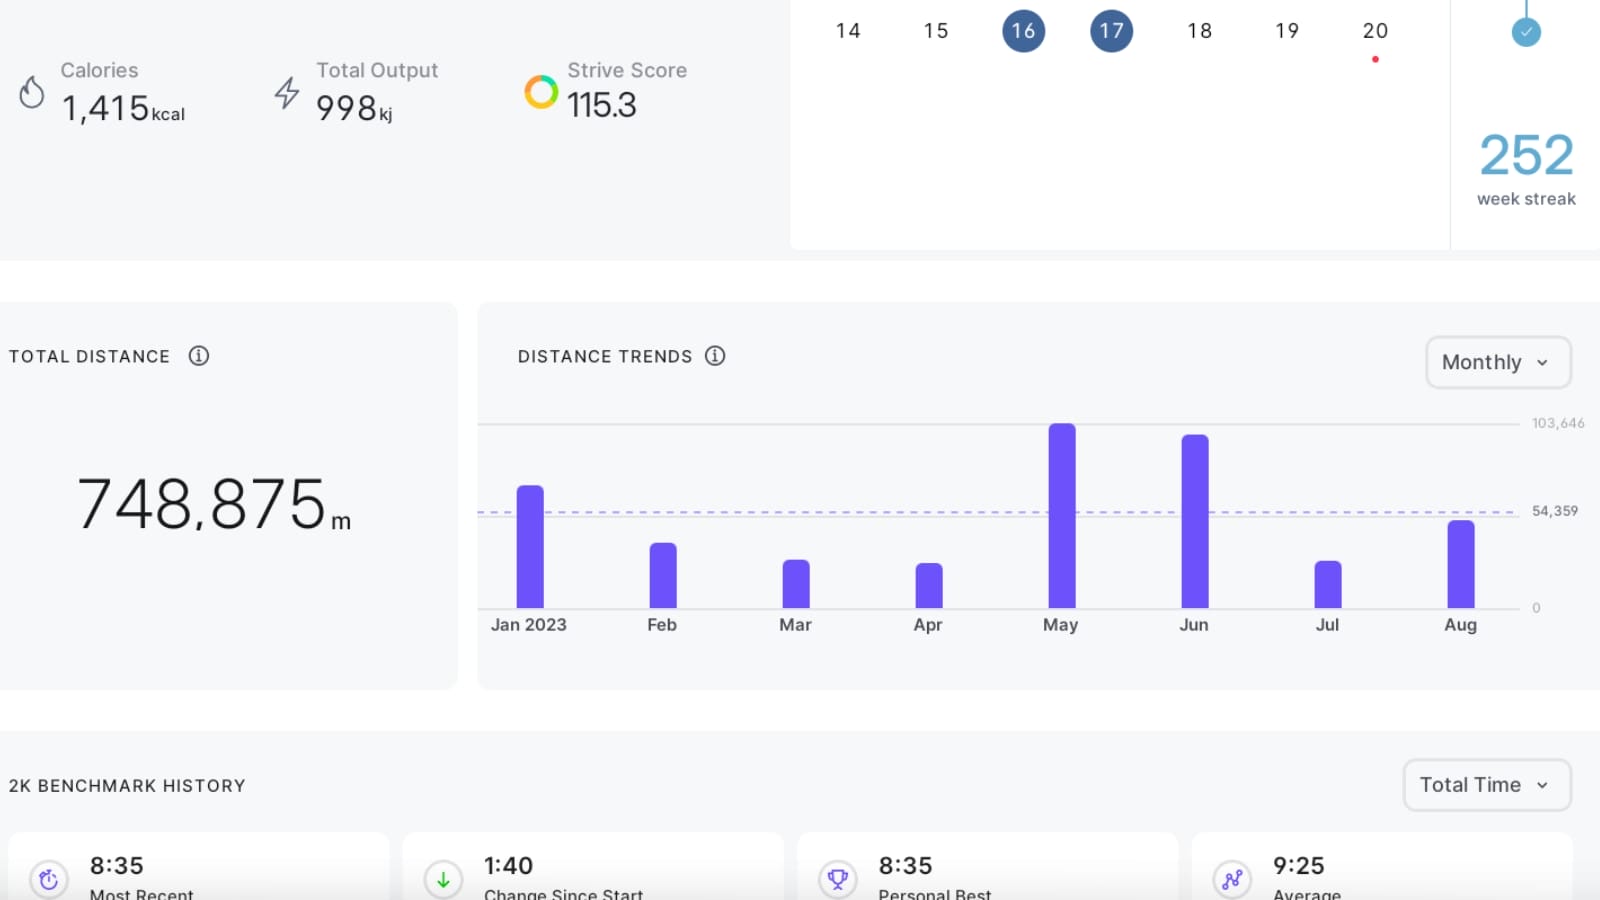This screenshot has height=900, width=1600.
Task: Click the week streak checkmark badge
Action: [x=1526, y=32]
